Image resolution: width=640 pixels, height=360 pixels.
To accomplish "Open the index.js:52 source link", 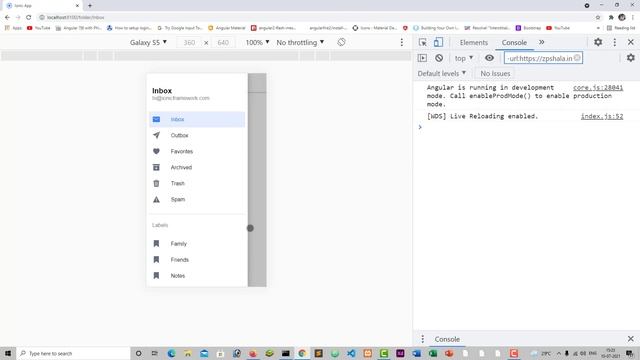I will [x=602, y=116].
